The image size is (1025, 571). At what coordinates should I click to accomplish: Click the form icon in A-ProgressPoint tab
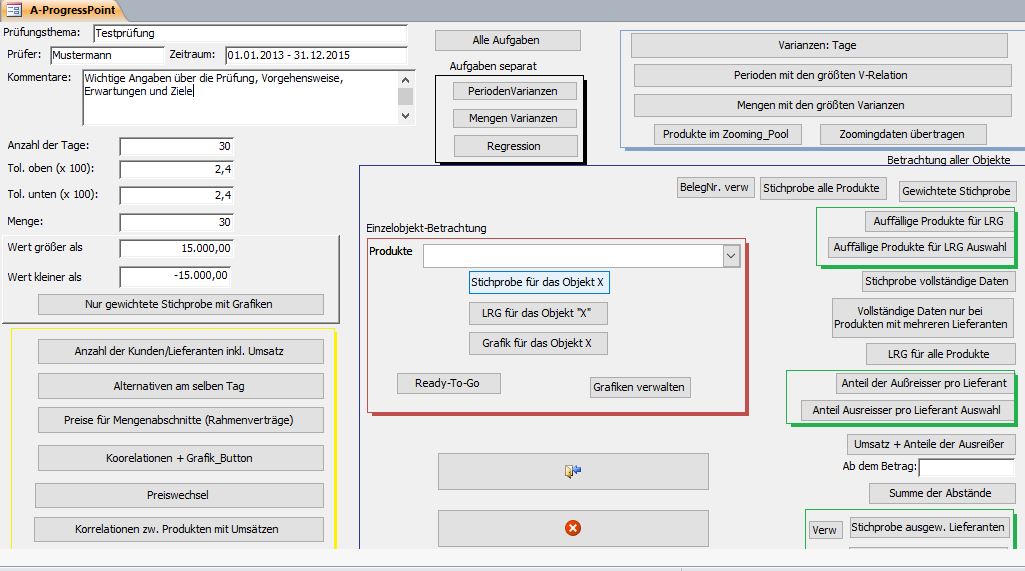click(14, 10)
